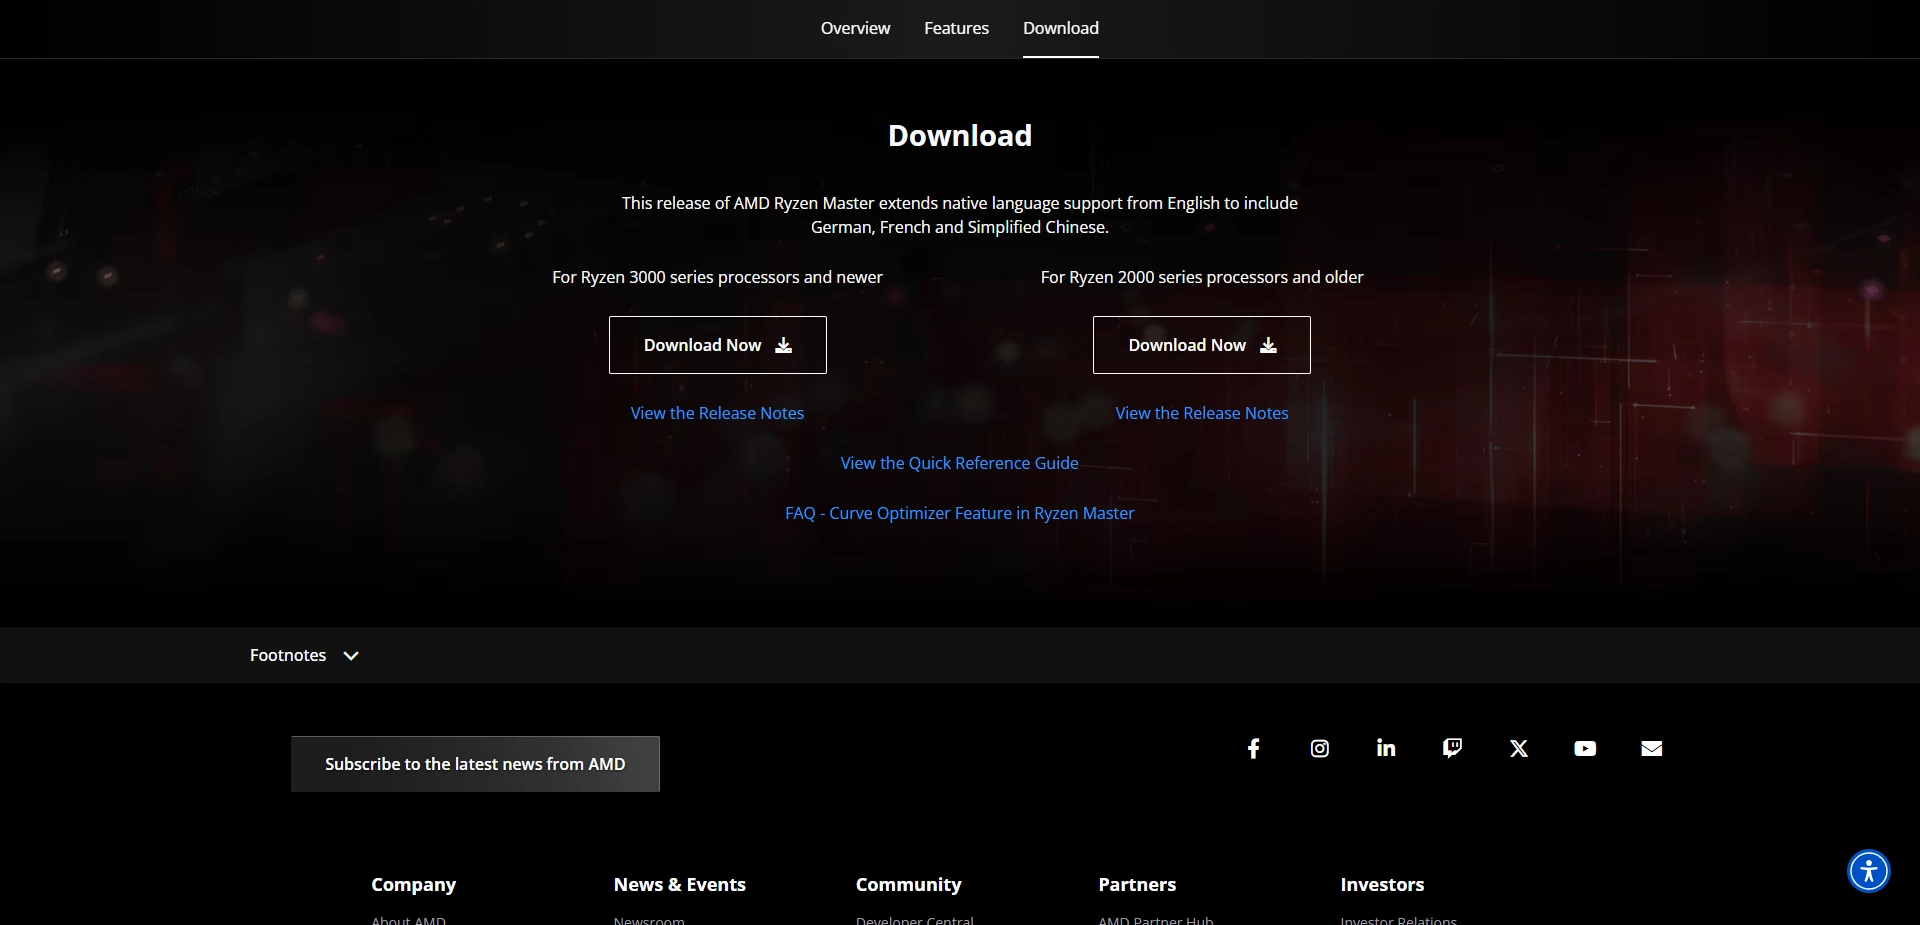This screenshot has height=925, width=1920.
Task: View Release Notes for Ryzen 3000 series
Action: click(717, 413)
